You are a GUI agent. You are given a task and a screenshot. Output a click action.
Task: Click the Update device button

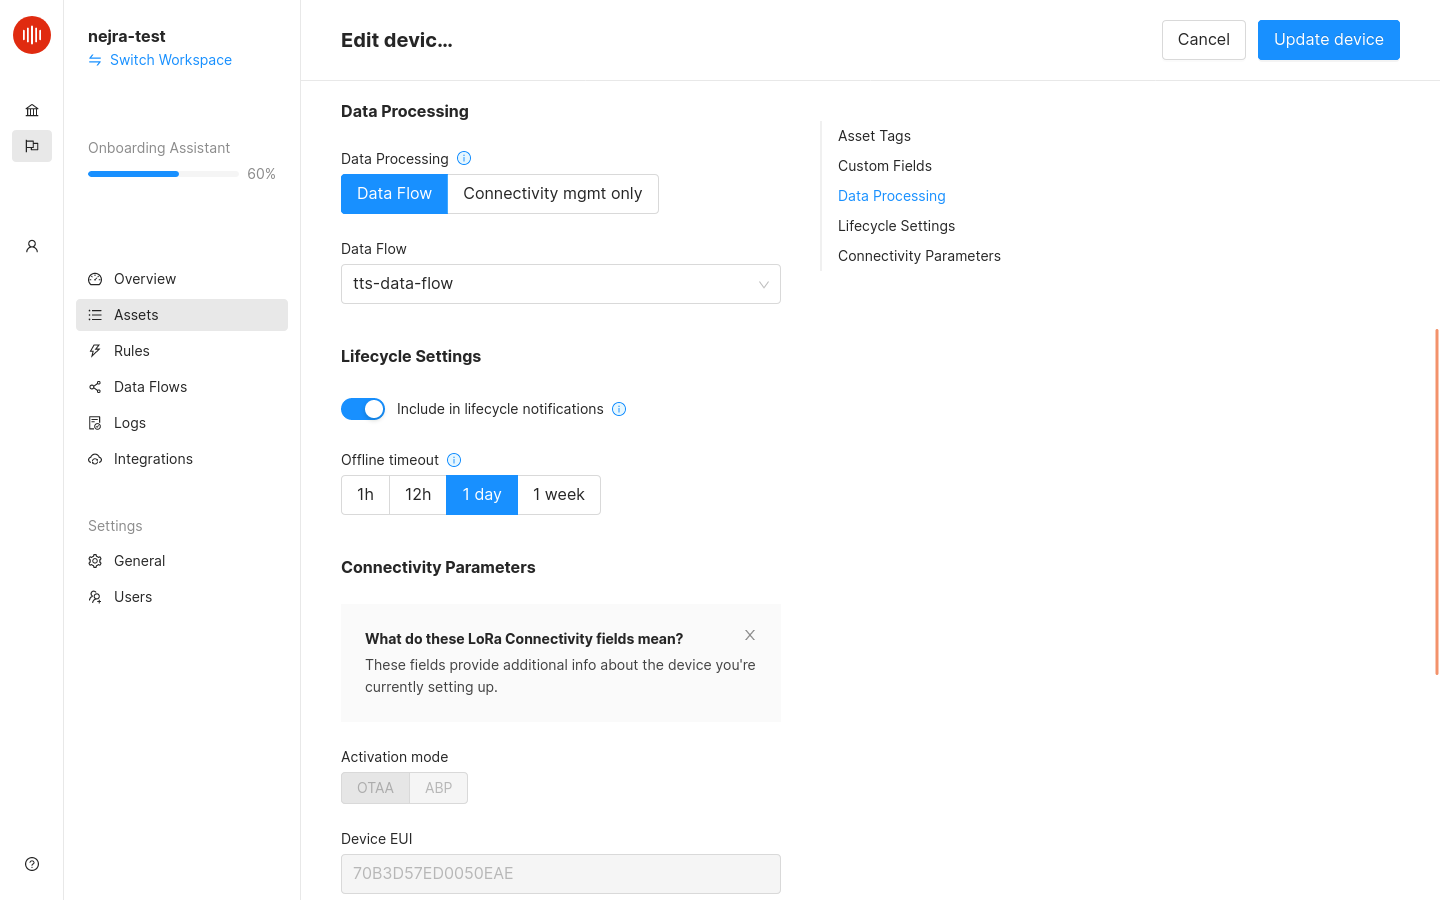coord(1328,39)
